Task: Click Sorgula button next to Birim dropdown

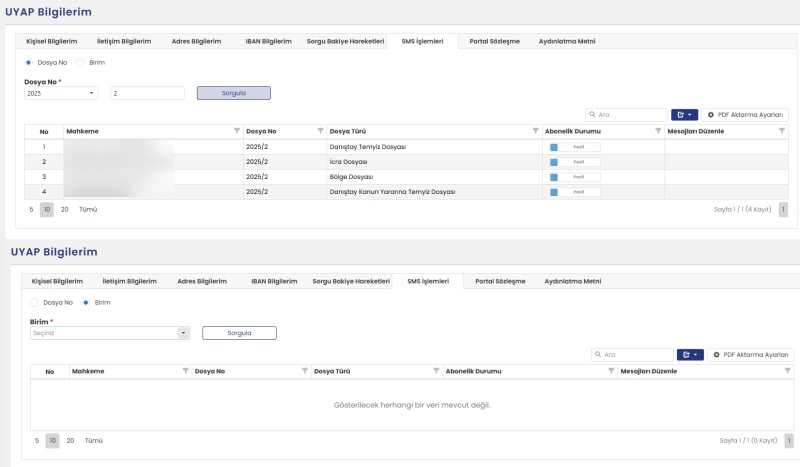Action: [x=239, y=333]
